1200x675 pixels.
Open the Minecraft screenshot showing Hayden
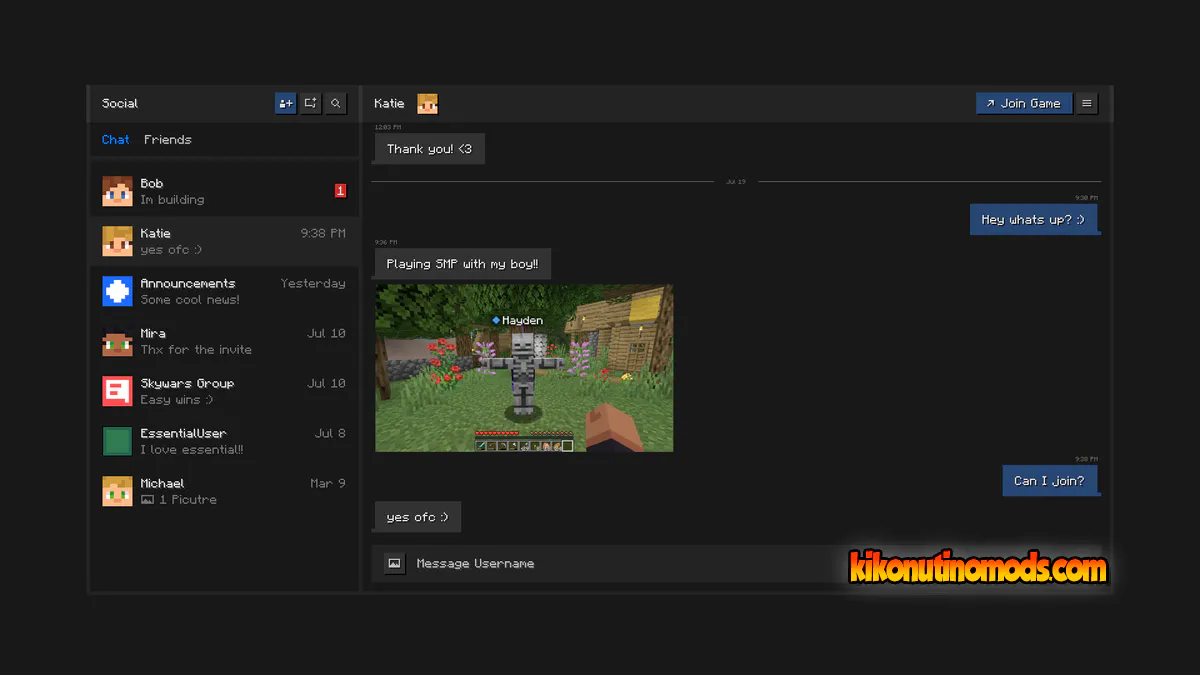524,368
